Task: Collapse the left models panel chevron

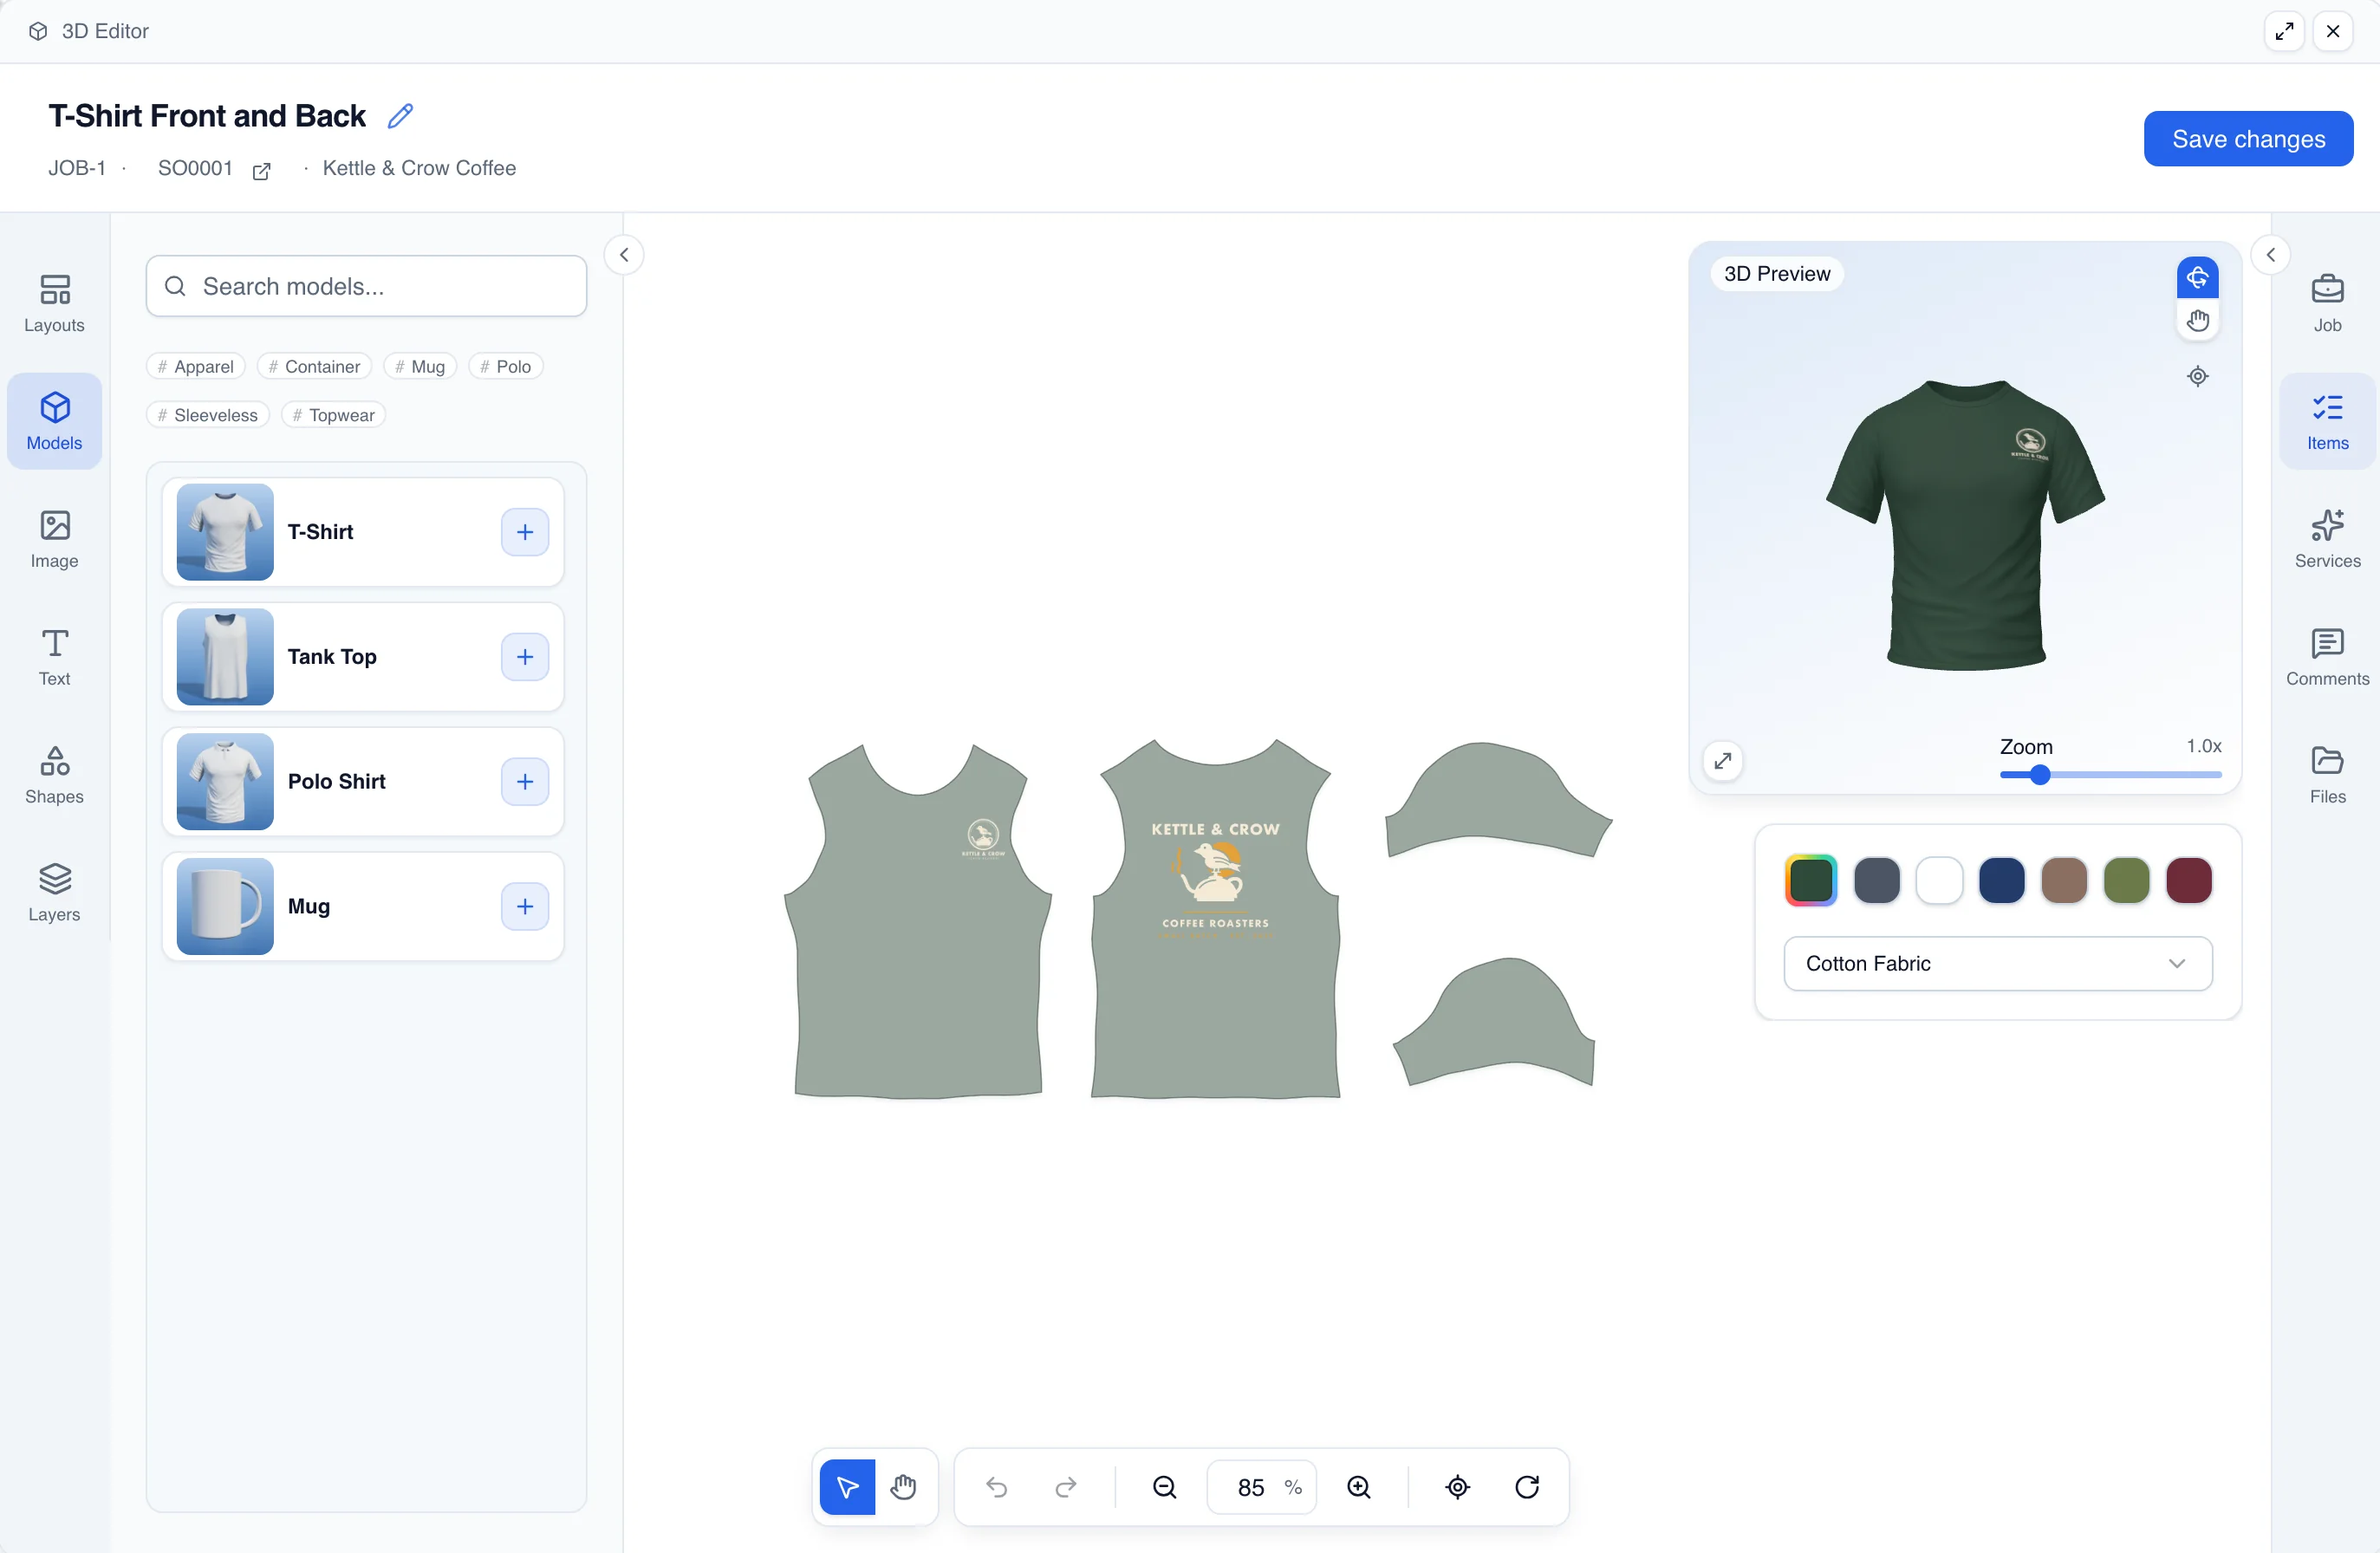Action: (x=624, y=255)
